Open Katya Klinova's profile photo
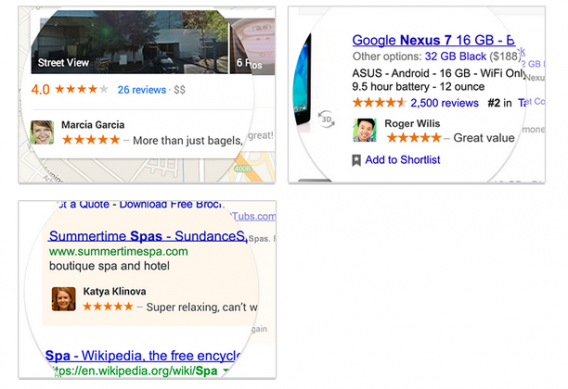The width and height of the screenshot is (568, 389). (64, 299)
